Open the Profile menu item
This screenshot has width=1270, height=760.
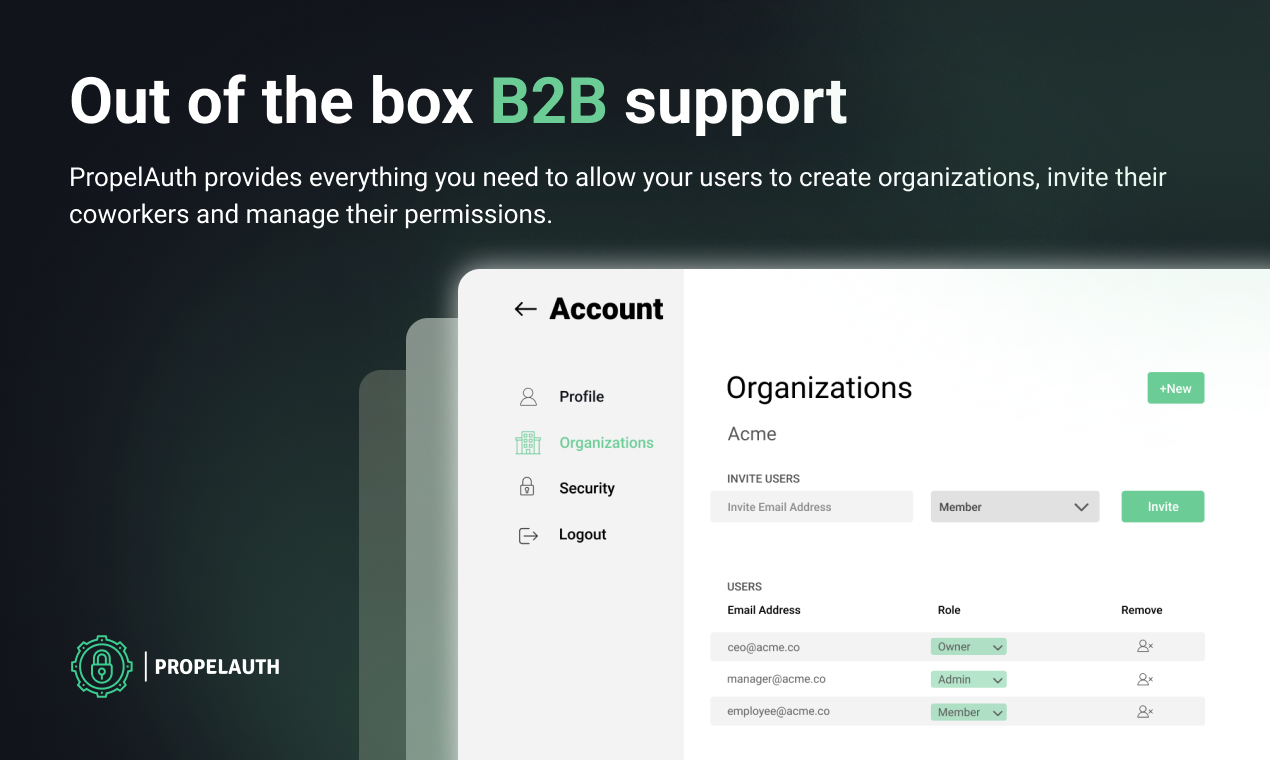click(x=581, y=397)
